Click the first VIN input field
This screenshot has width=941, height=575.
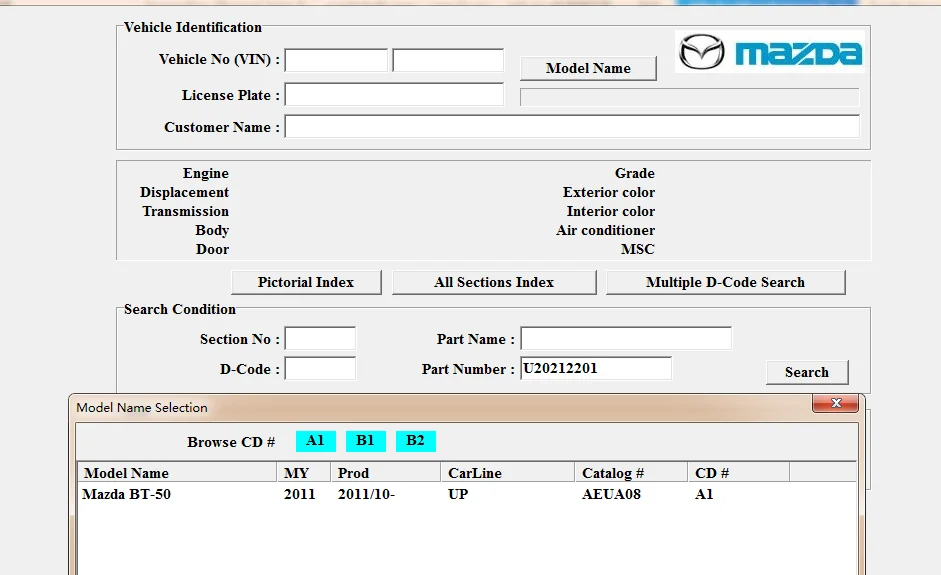336,60
